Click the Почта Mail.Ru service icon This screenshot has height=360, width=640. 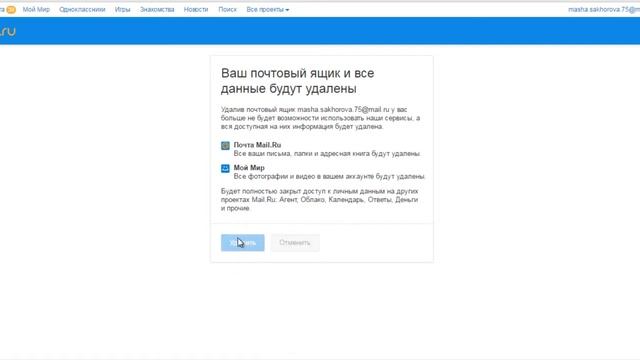[225, 146]
